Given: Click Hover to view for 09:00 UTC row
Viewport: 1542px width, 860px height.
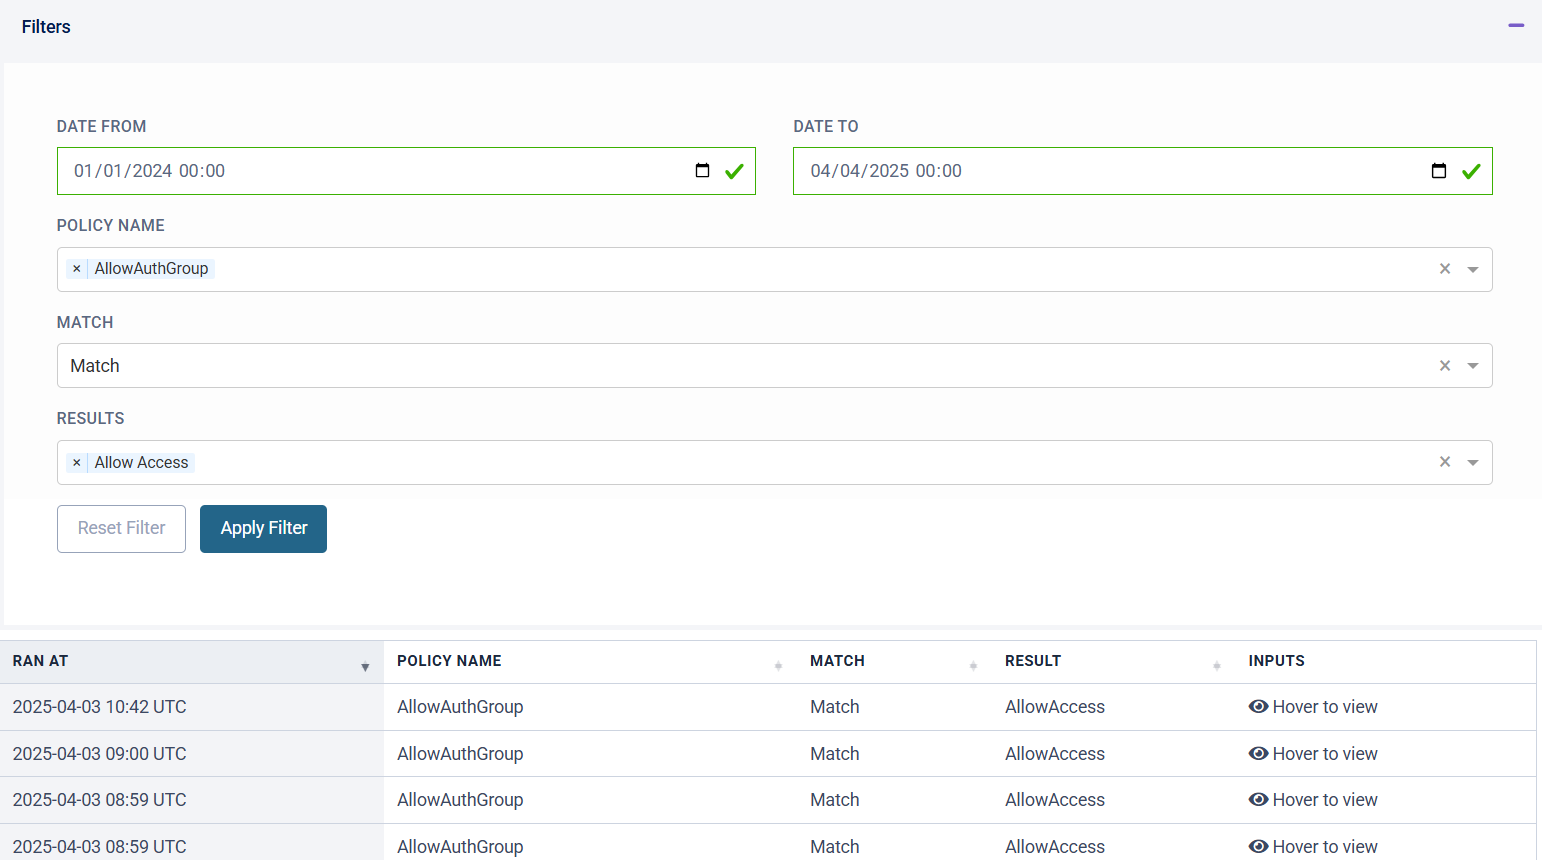Looking at the screenshot, I should pos(1324,754).
